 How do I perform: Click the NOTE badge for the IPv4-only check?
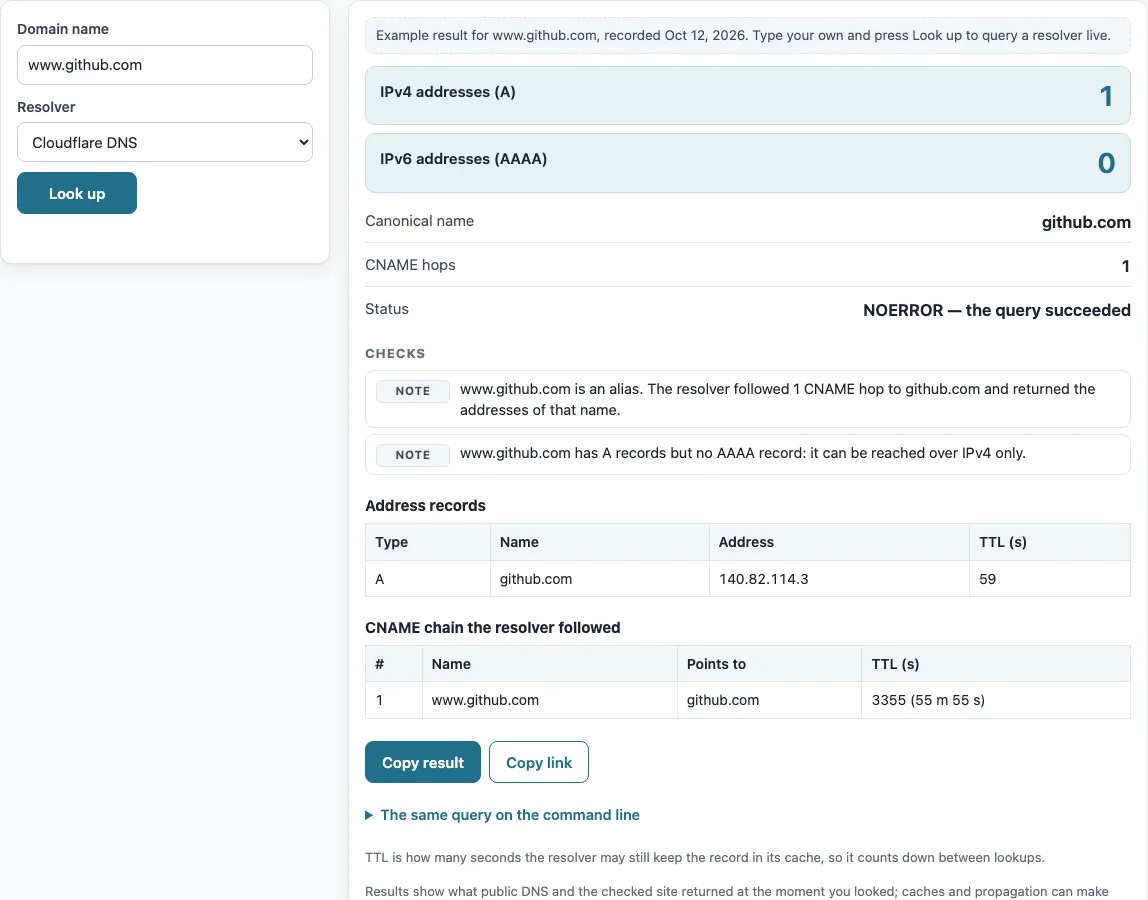click(413, 455)
